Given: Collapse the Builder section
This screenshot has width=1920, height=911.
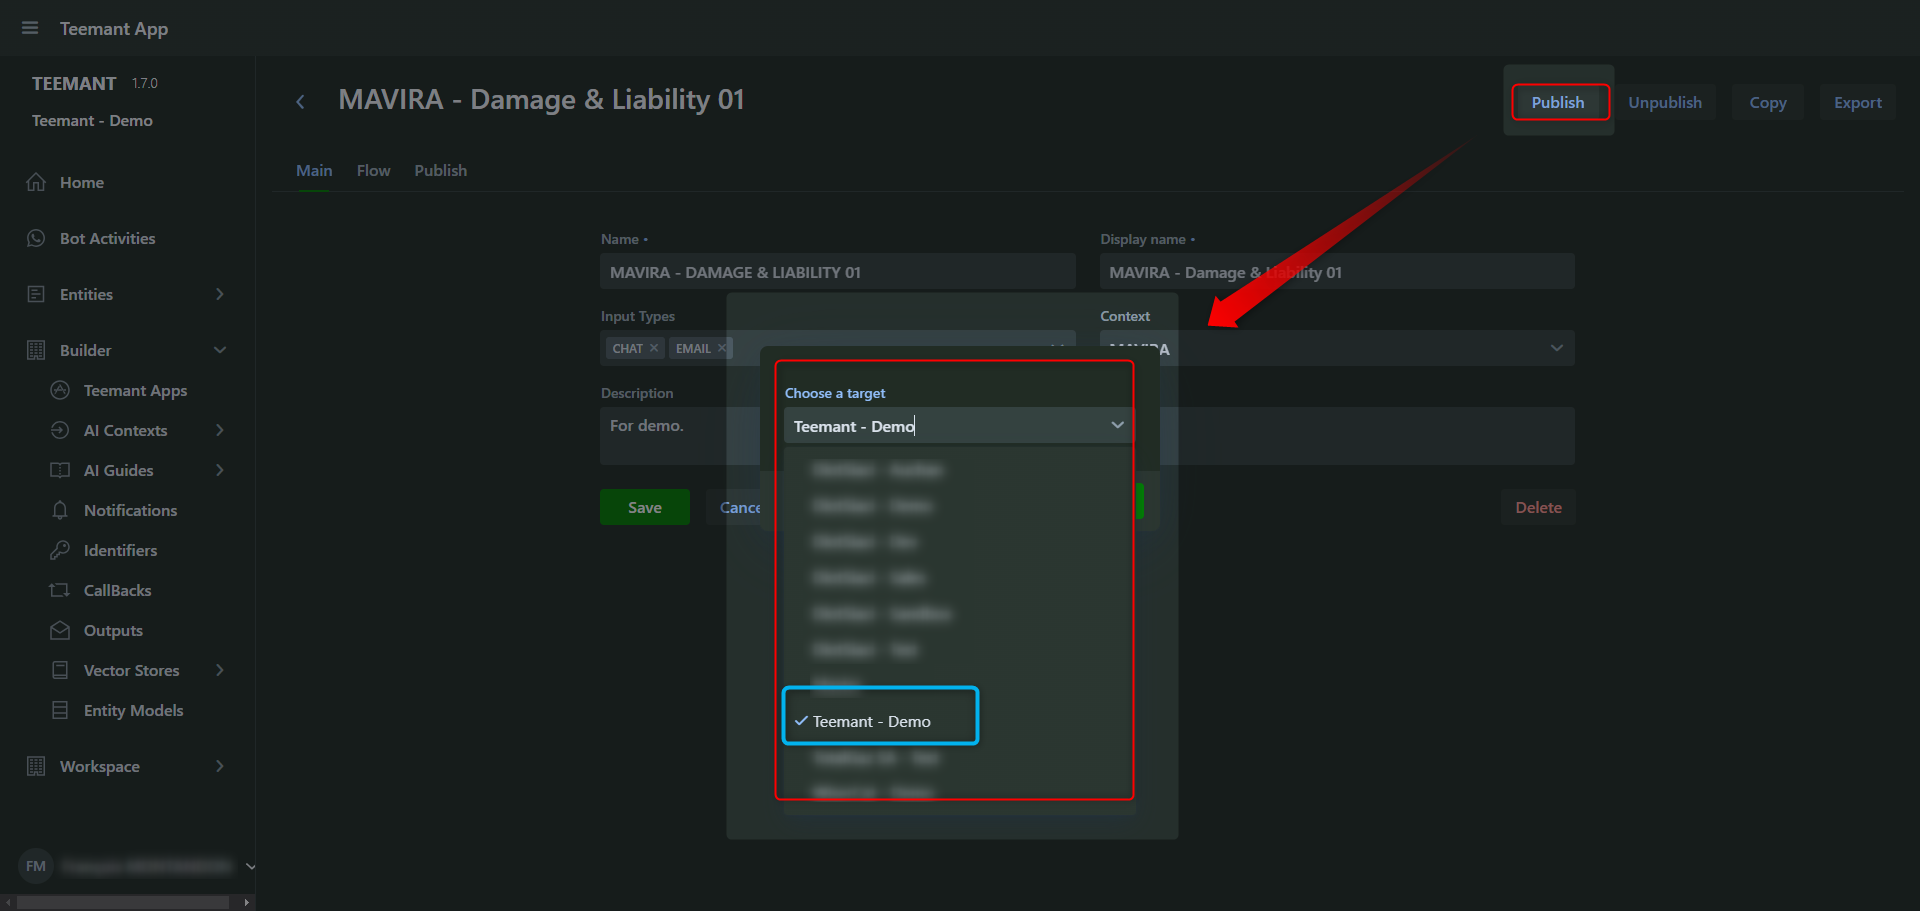Looking at the screenshot, I should tap(220, 350).
